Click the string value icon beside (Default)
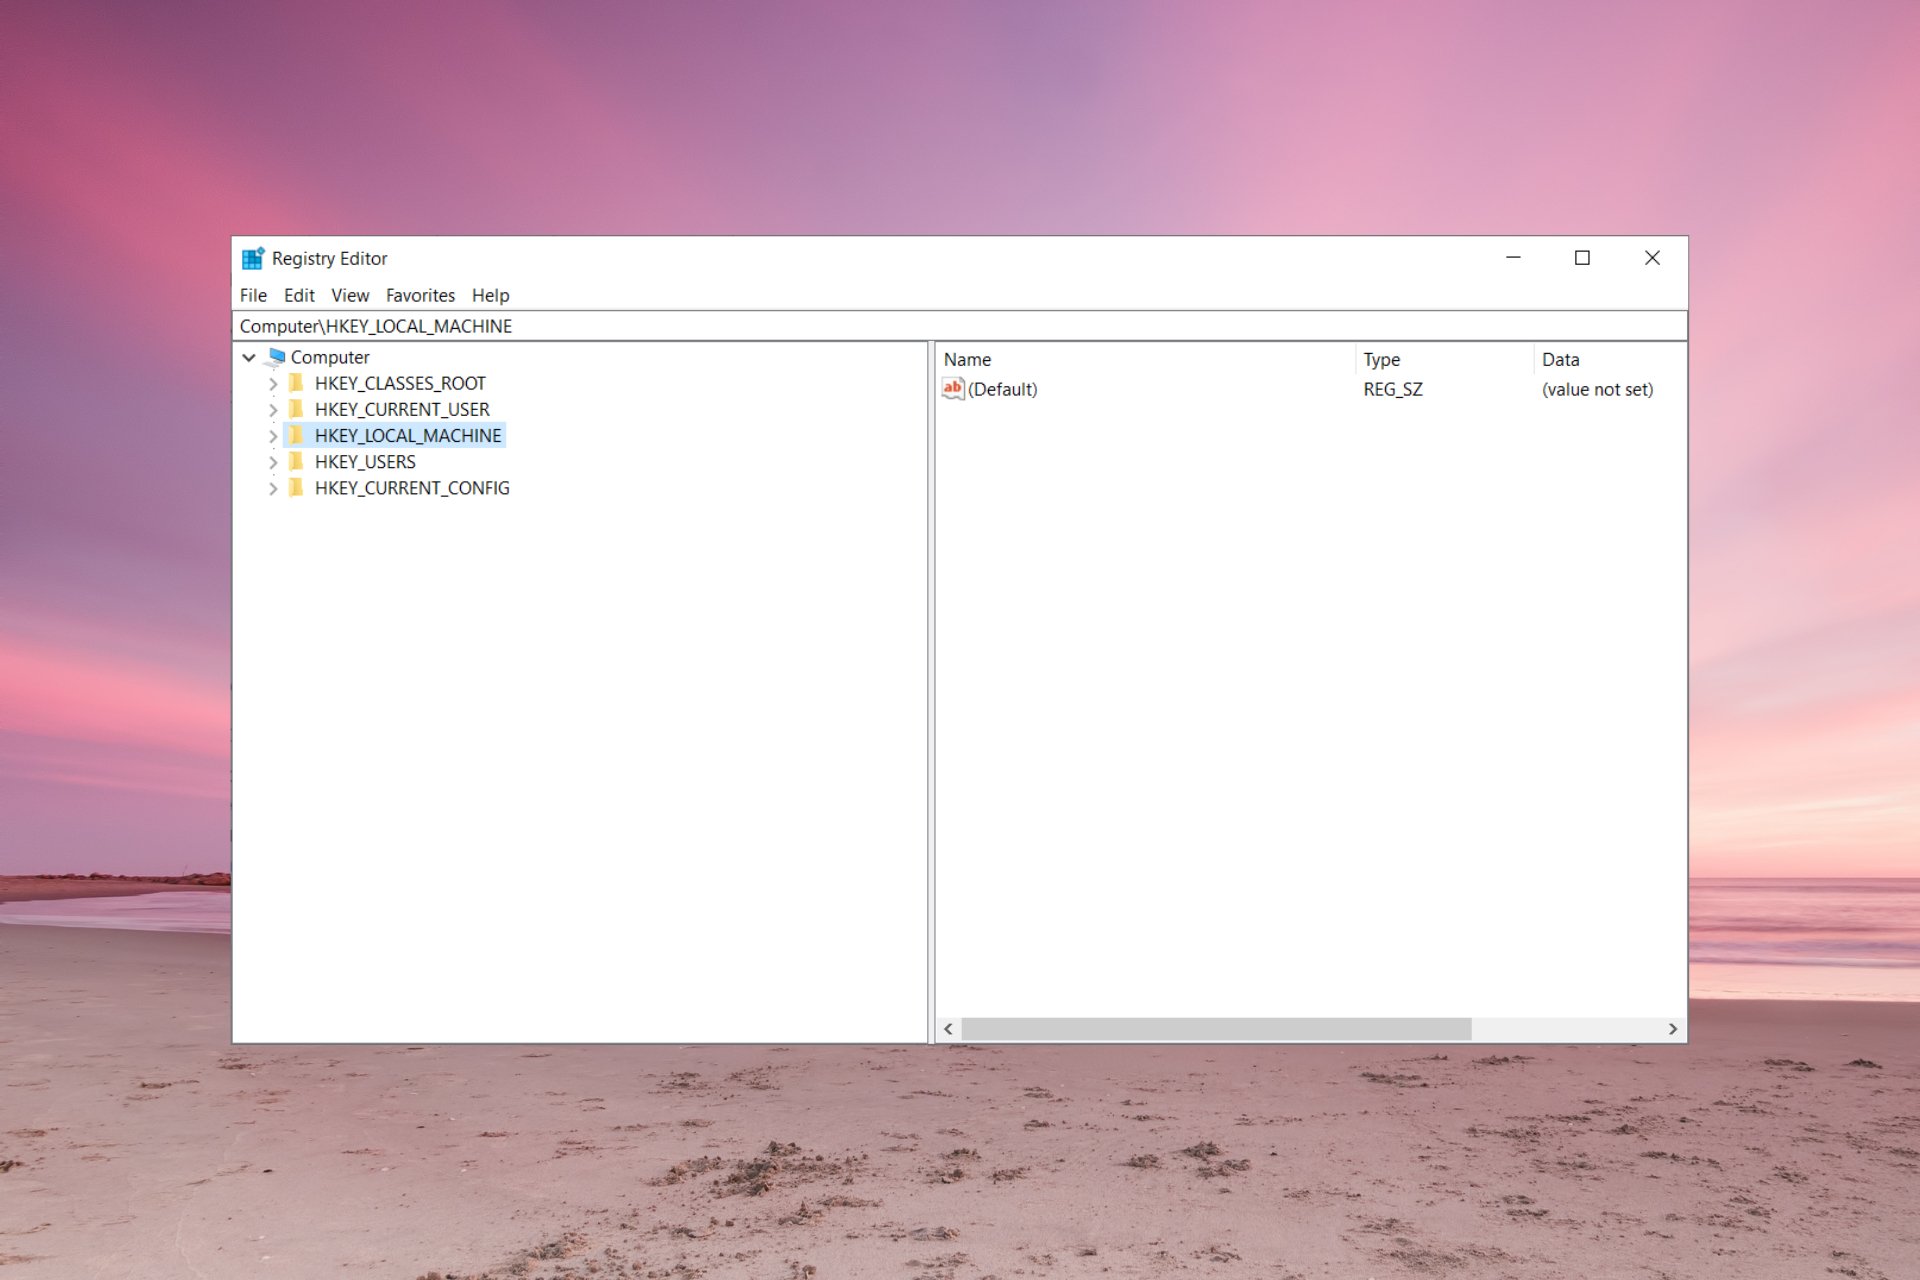 tap(953, 389)
